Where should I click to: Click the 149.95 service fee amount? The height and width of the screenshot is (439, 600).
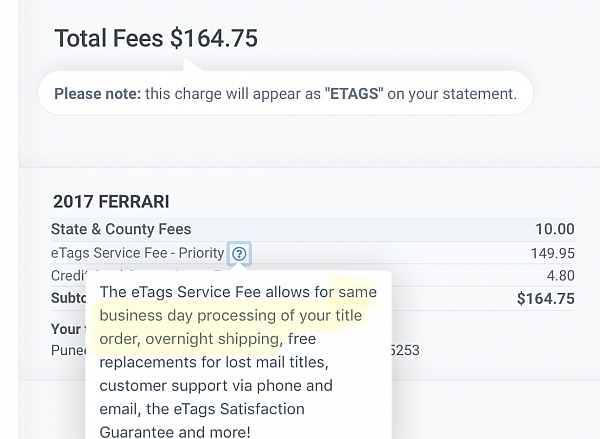(552, 253)
